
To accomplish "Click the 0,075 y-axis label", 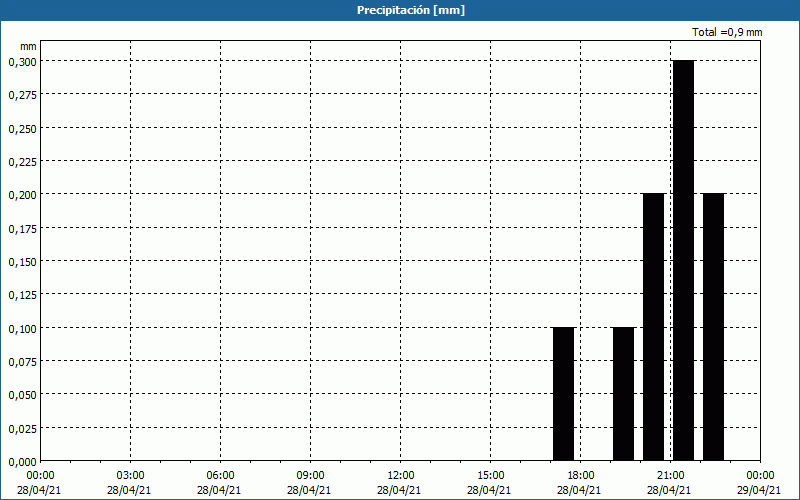I will click(x=22, y=362).
